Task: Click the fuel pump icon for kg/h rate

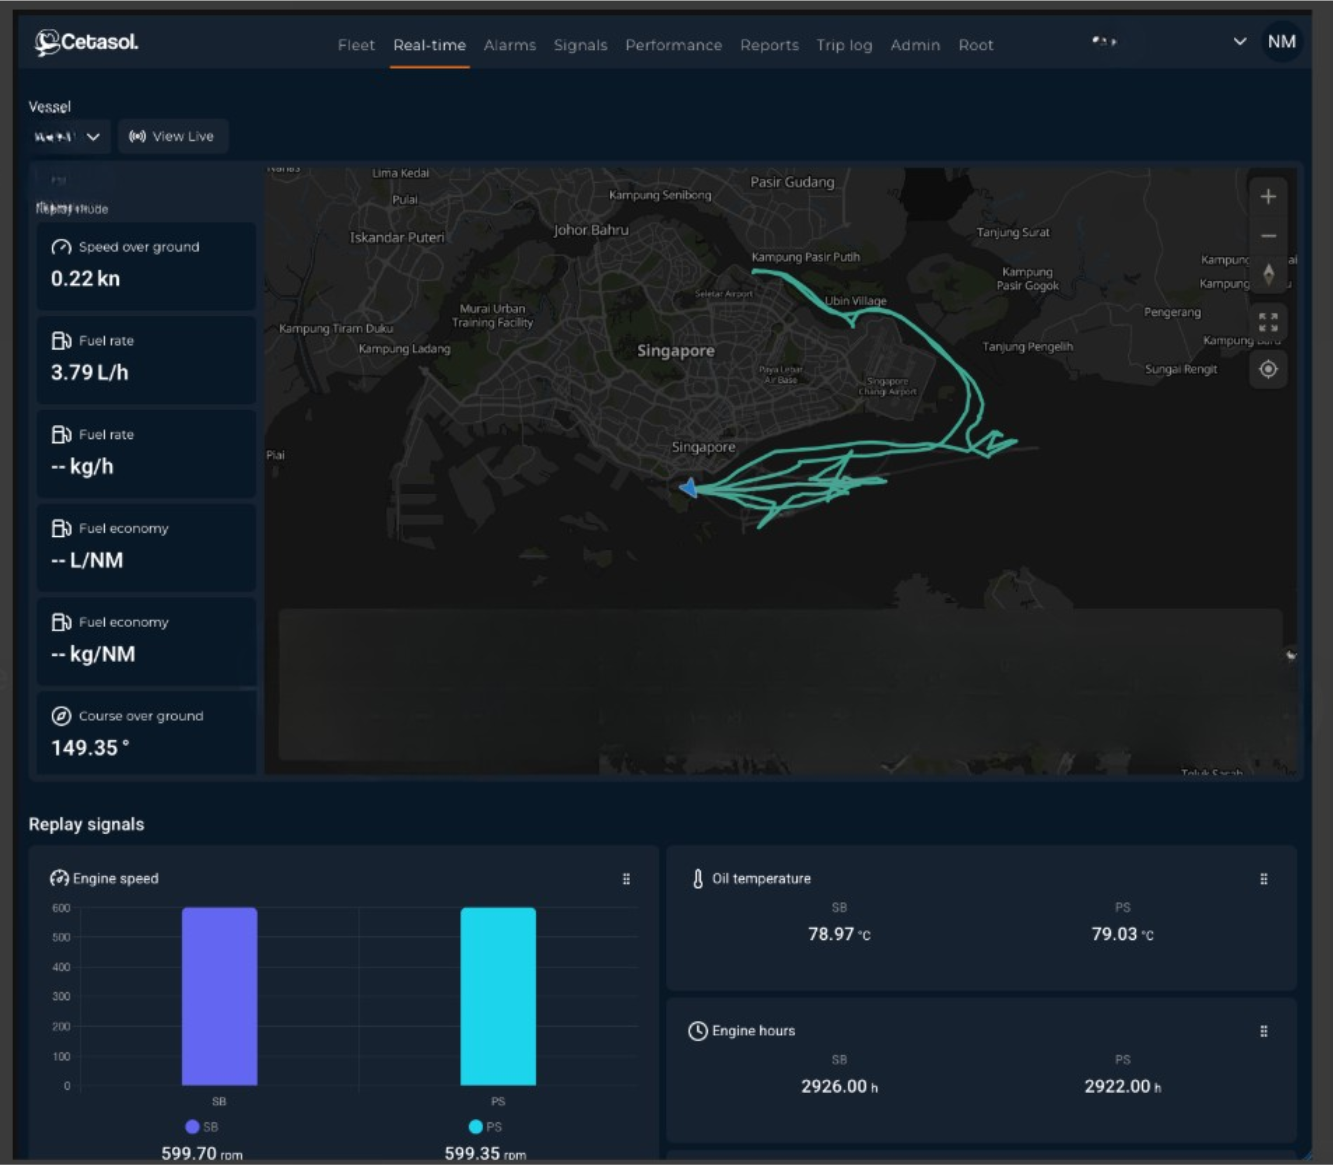Action: tap(61, 435)
